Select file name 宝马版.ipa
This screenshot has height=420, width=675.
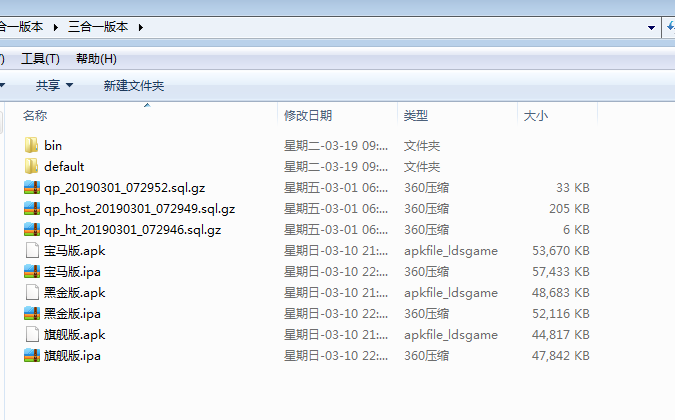point(72,272)
